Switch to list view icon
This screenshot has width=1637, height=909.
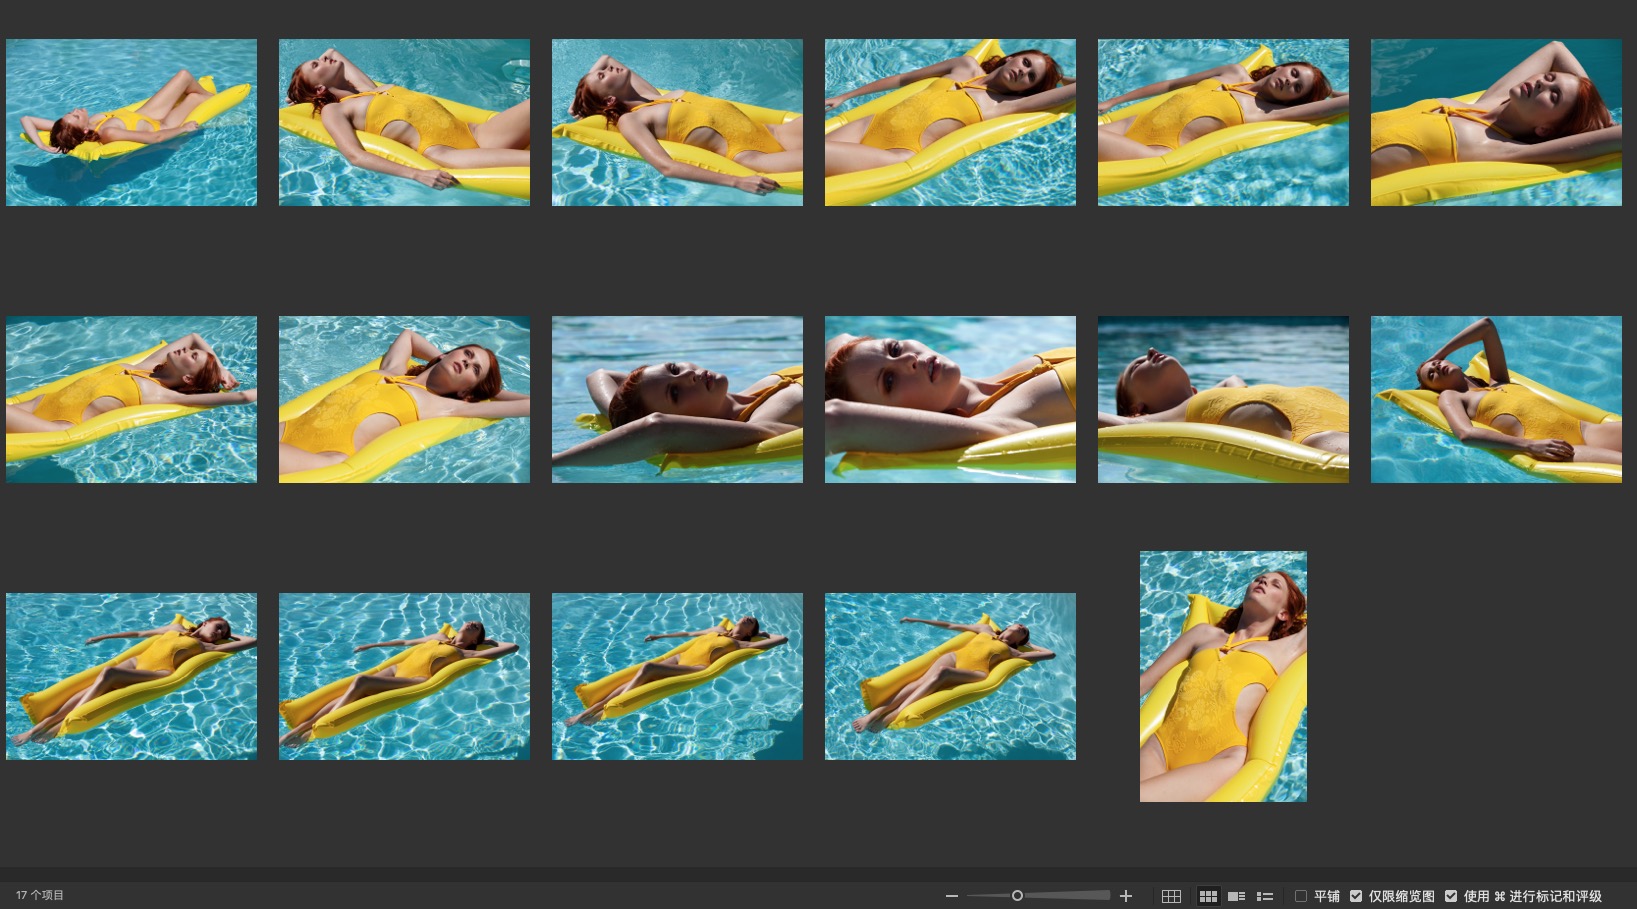click(1265, 896)
